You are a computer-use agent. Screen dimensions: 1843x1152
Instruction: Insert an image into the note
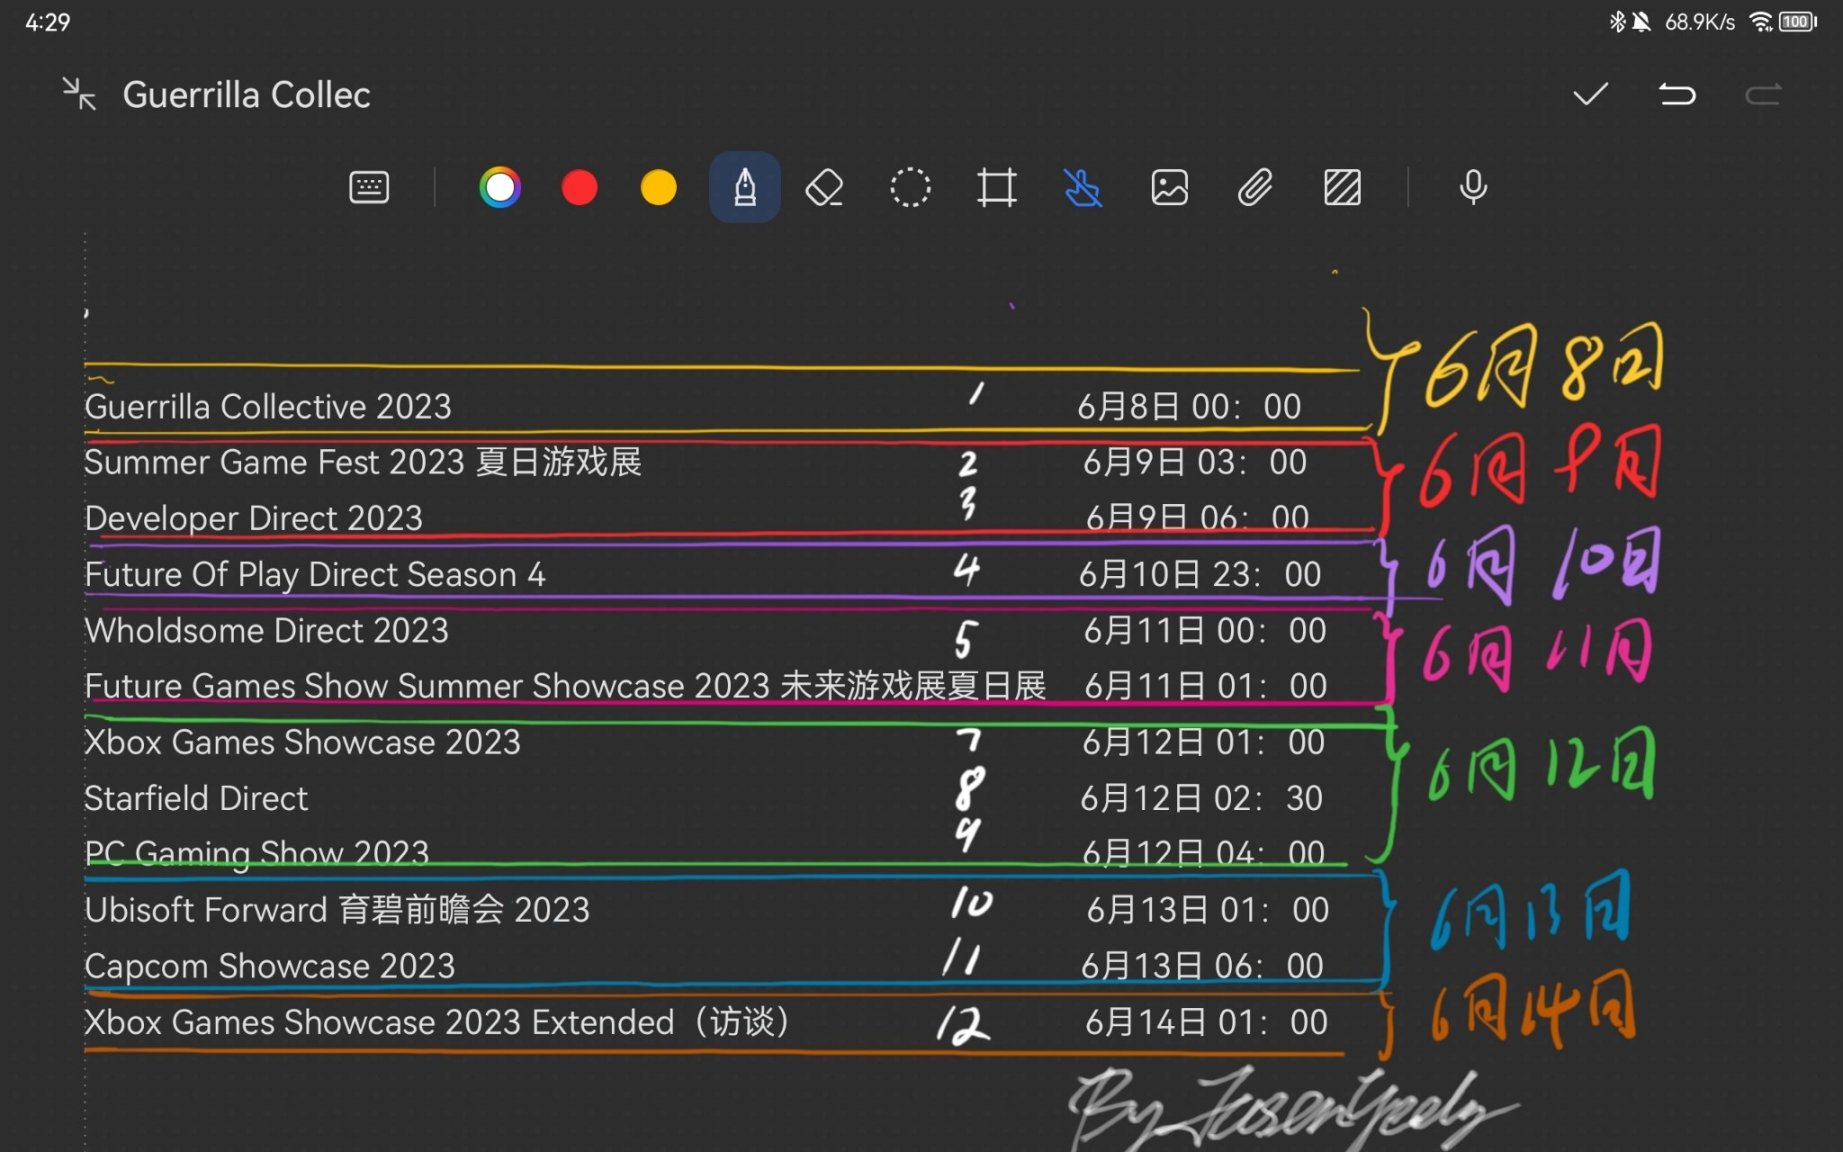tap(1169, 187)
